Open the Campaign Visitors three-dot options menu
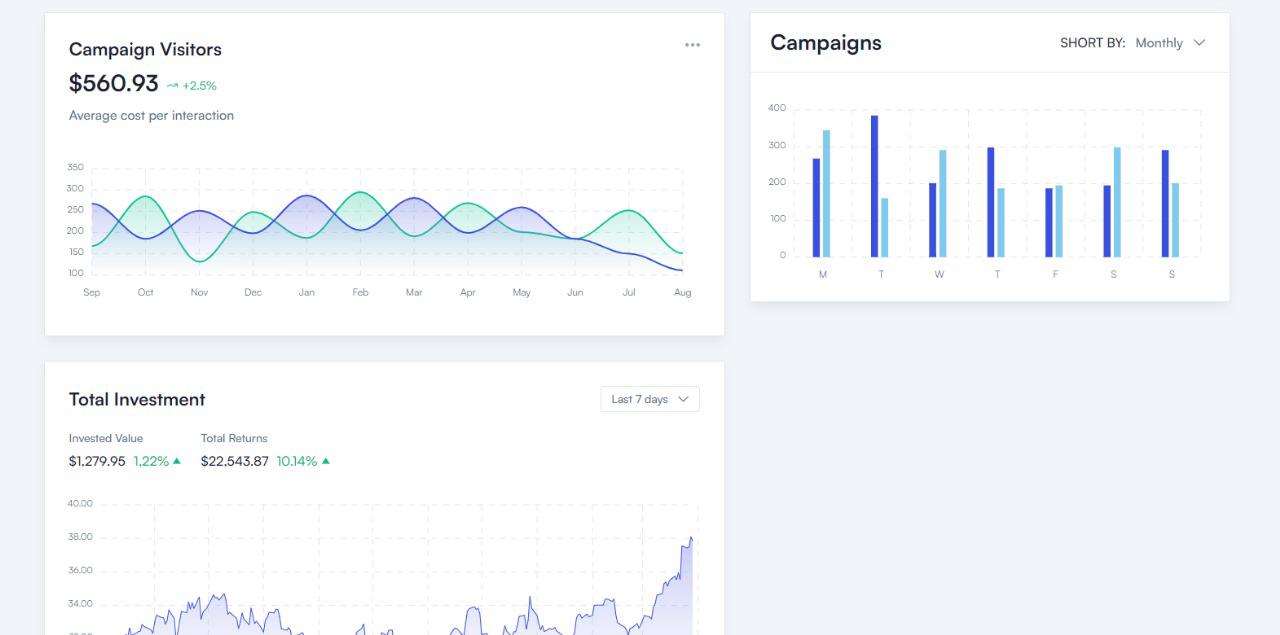The image size is (1280, 635). coord(692,45)
